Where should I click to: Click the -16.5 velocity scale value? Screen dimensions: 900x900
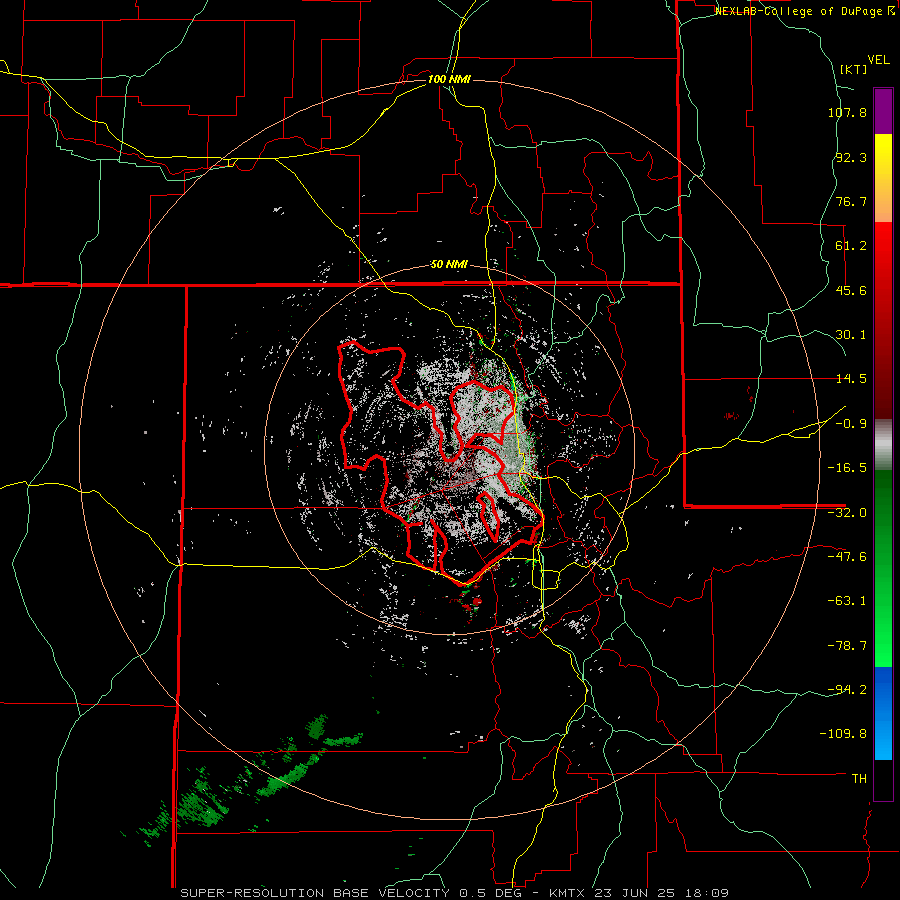[x=847, y=468]
